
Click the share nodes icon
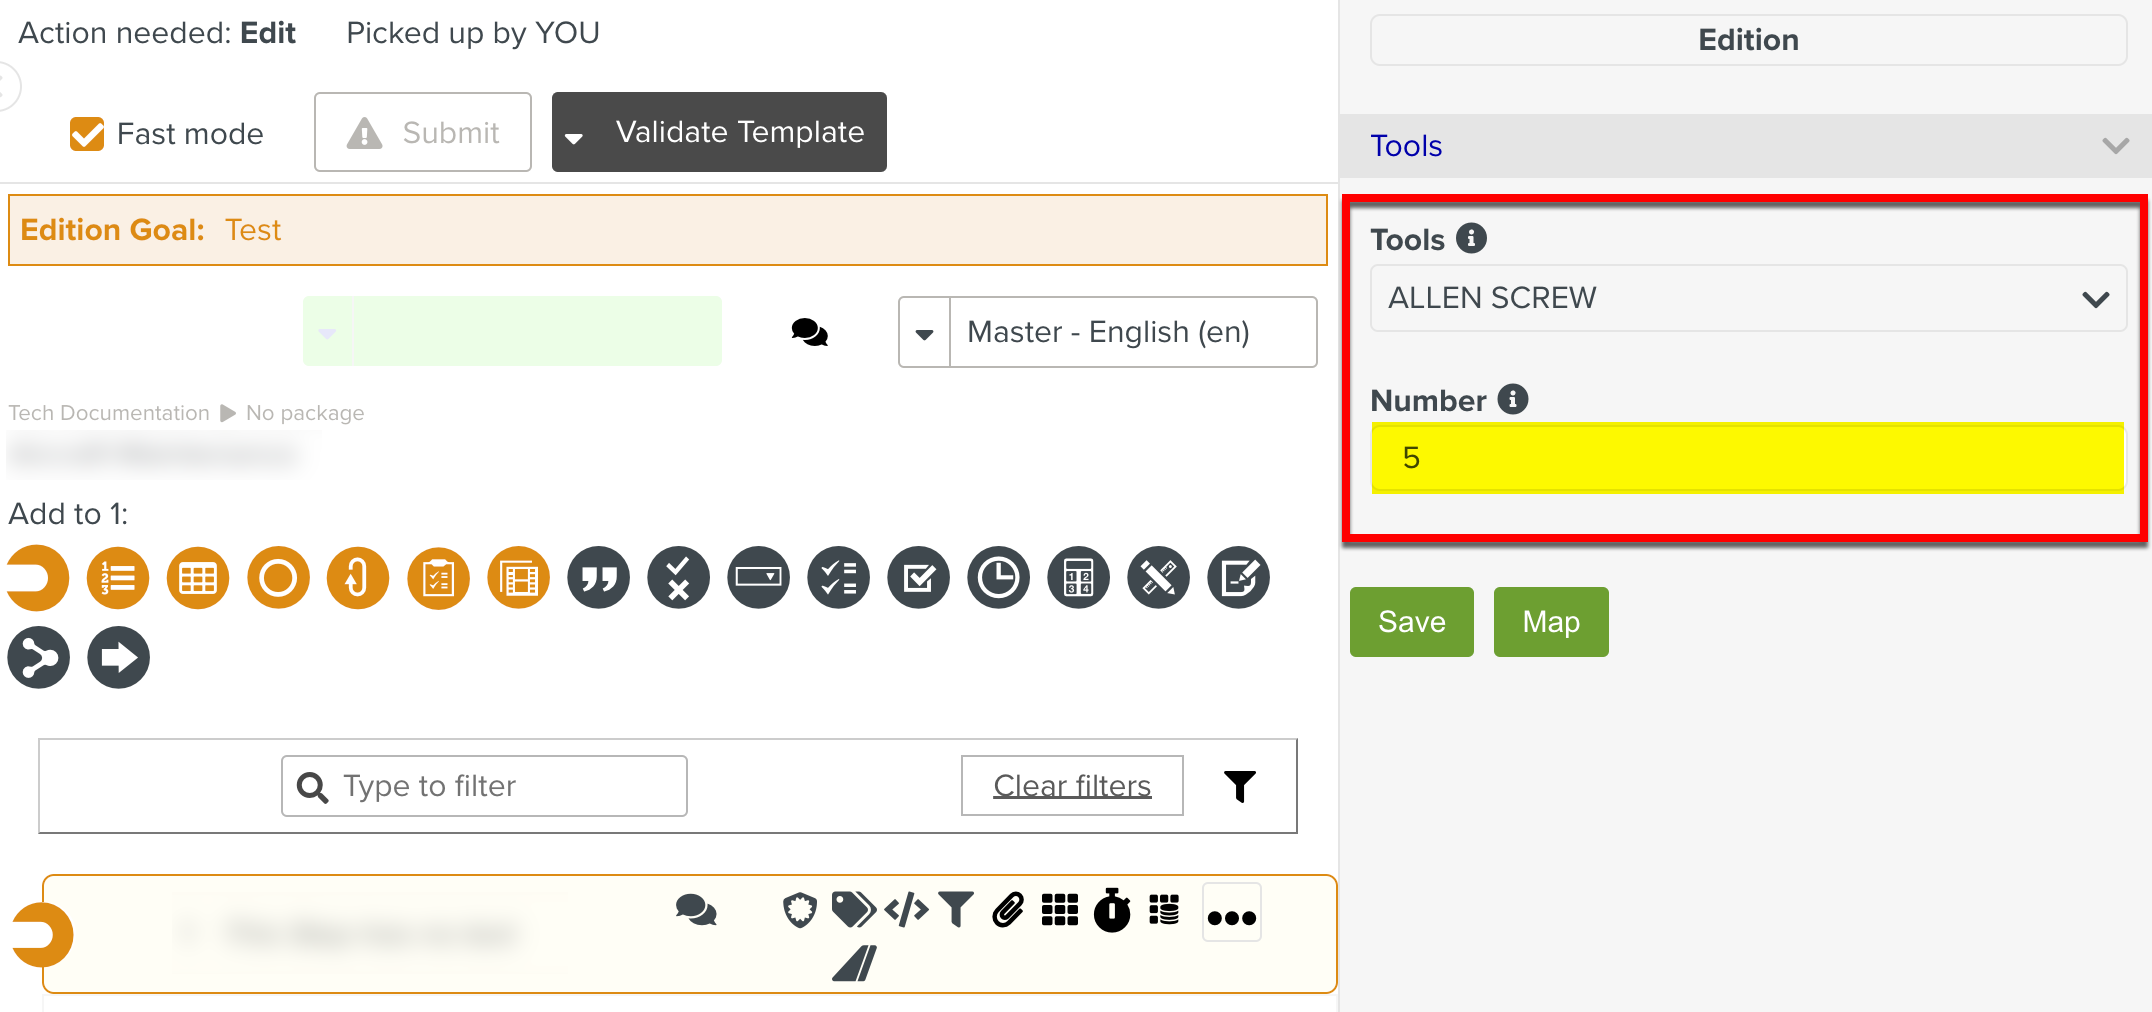[38, 658]
